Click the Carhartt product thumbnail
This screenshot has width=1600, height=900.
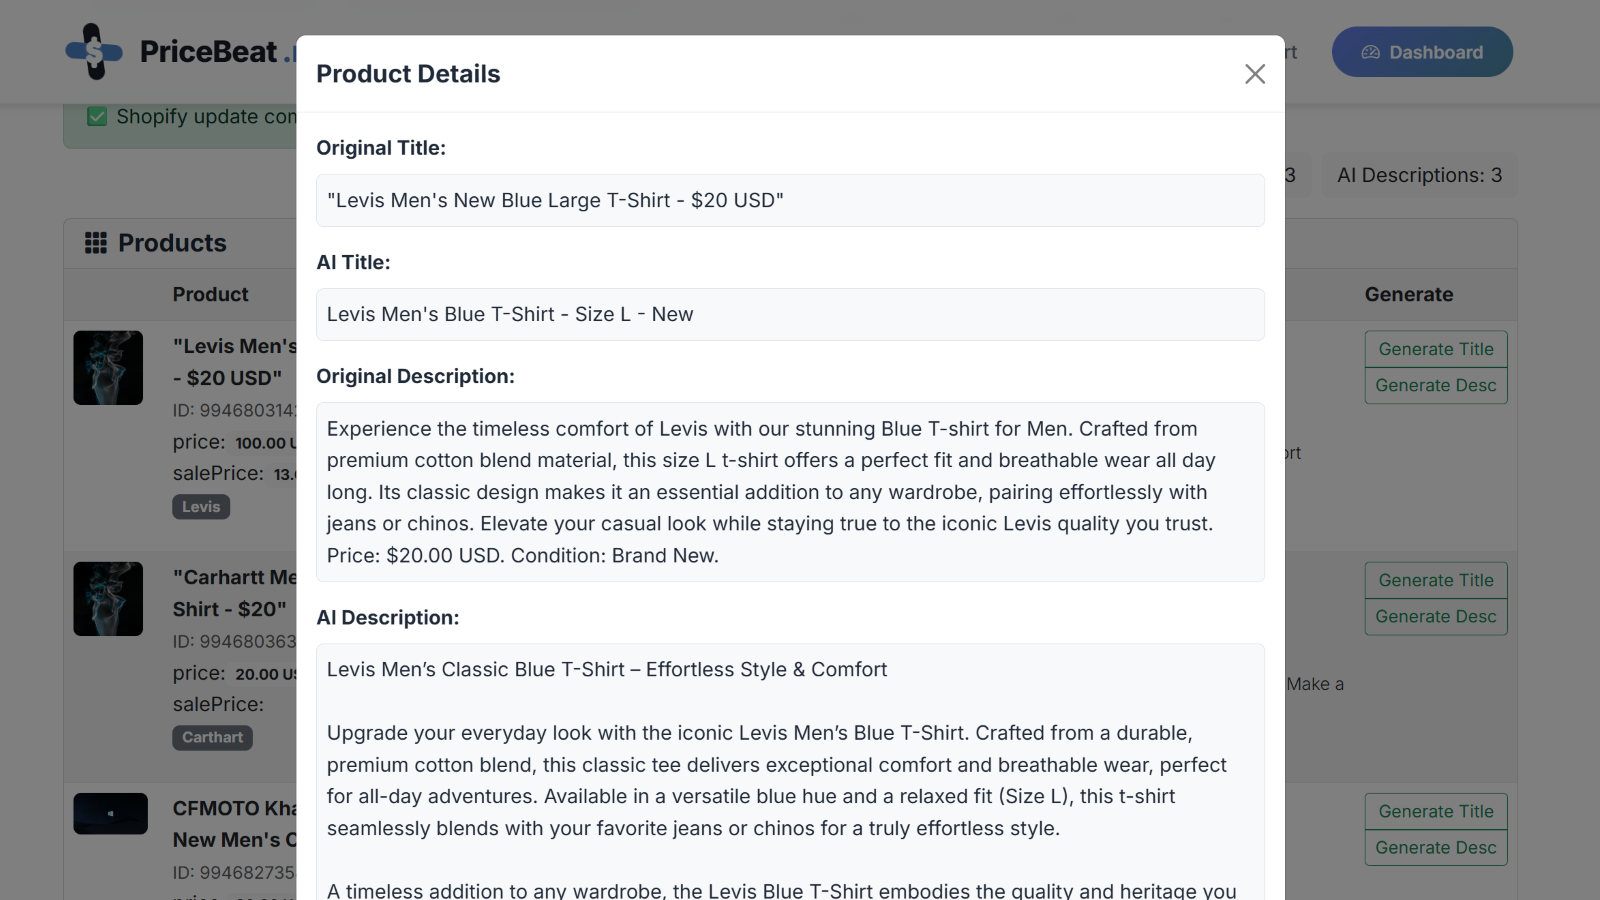click(x=108, y=599)
